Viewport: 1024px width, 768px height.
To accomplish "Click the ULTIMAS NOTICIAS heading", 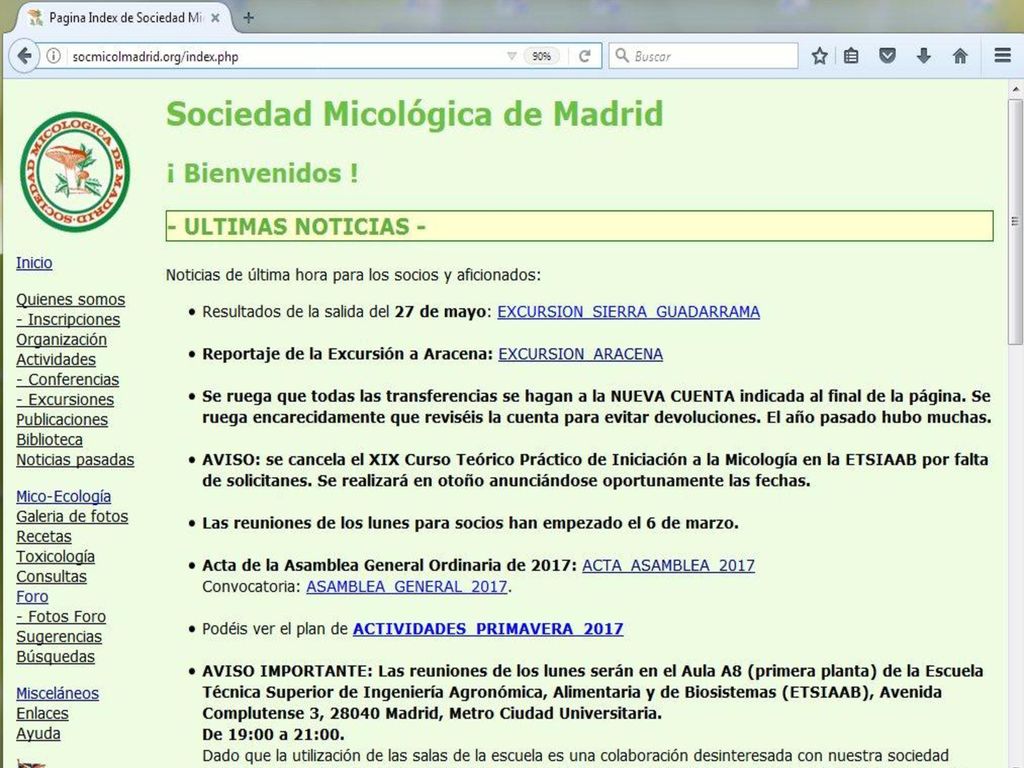I will pos(296,227).
